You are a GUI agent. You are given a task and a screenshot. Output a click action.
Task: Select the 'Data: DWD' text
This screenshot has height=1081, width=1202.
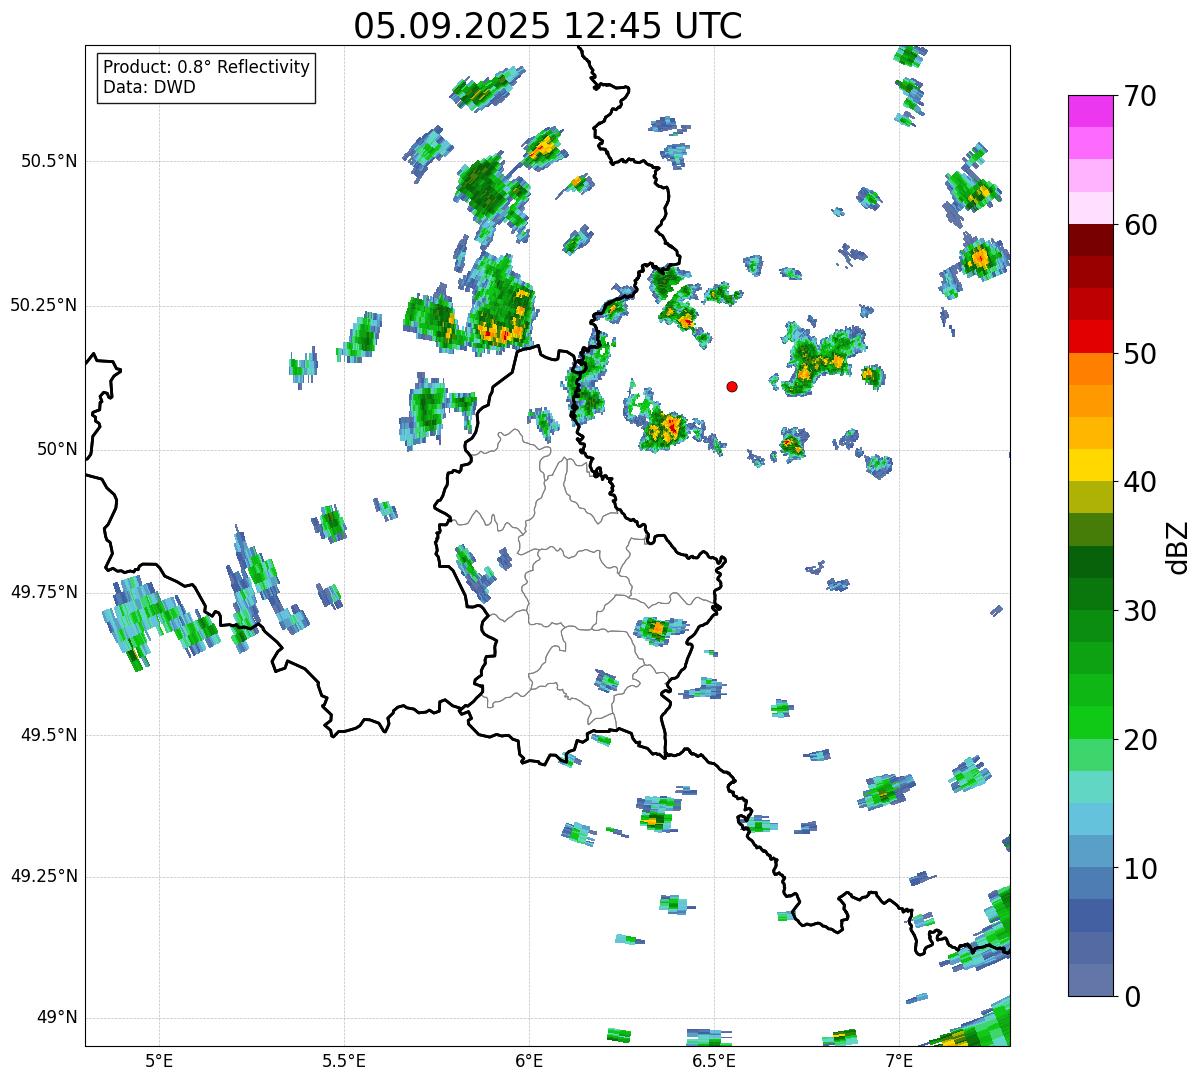point(149,87)
